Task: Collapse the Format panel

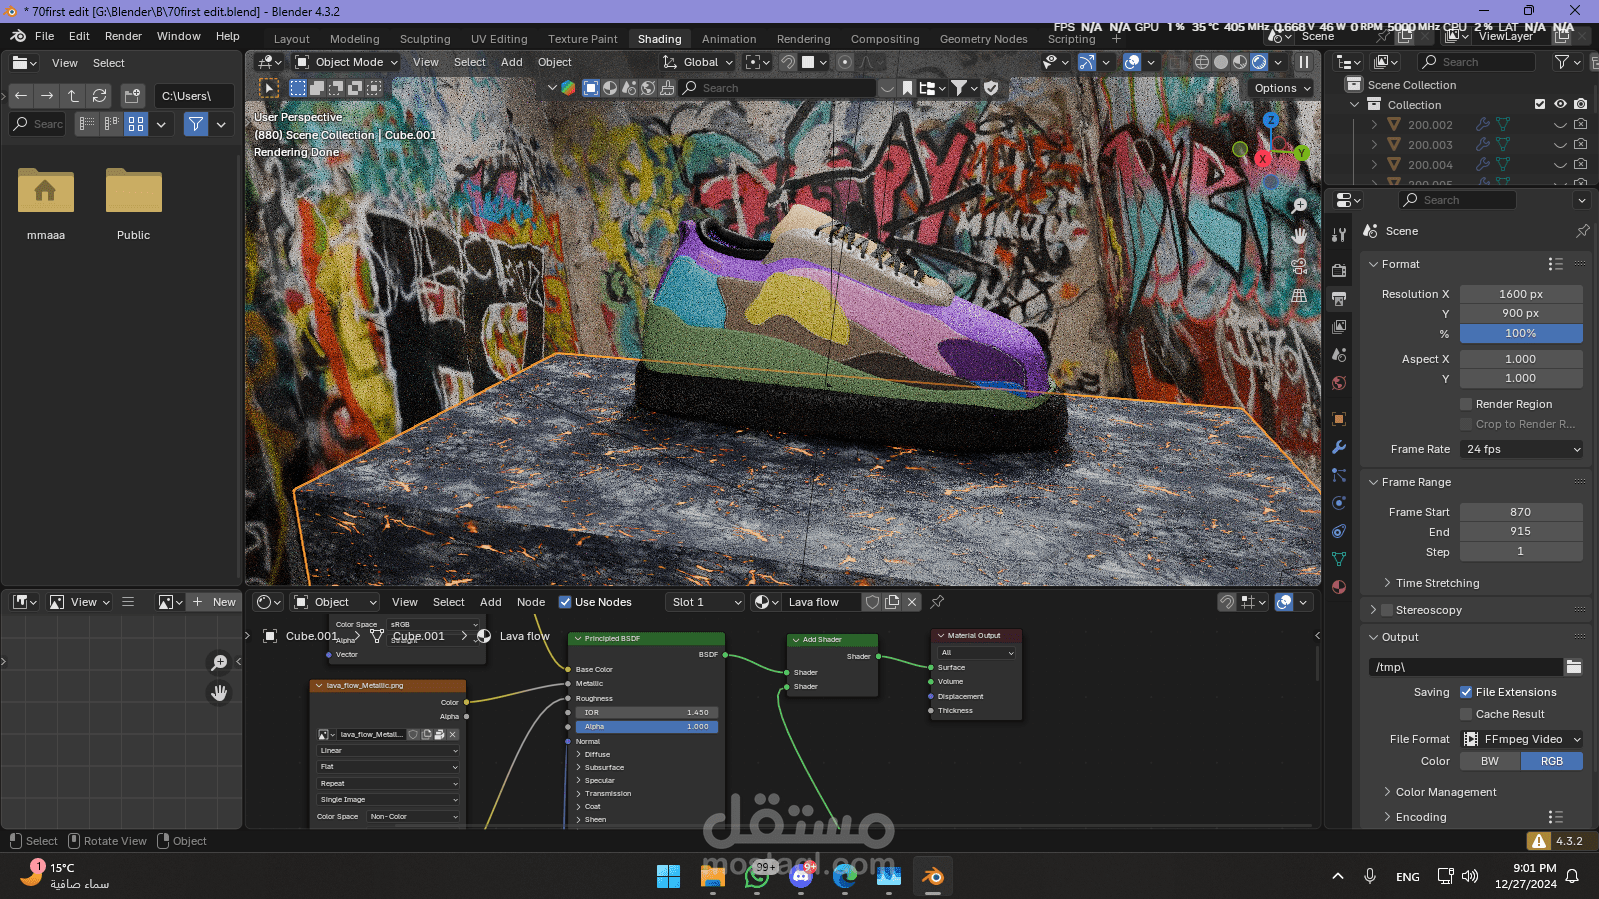Action: (x=1400, y=264)
